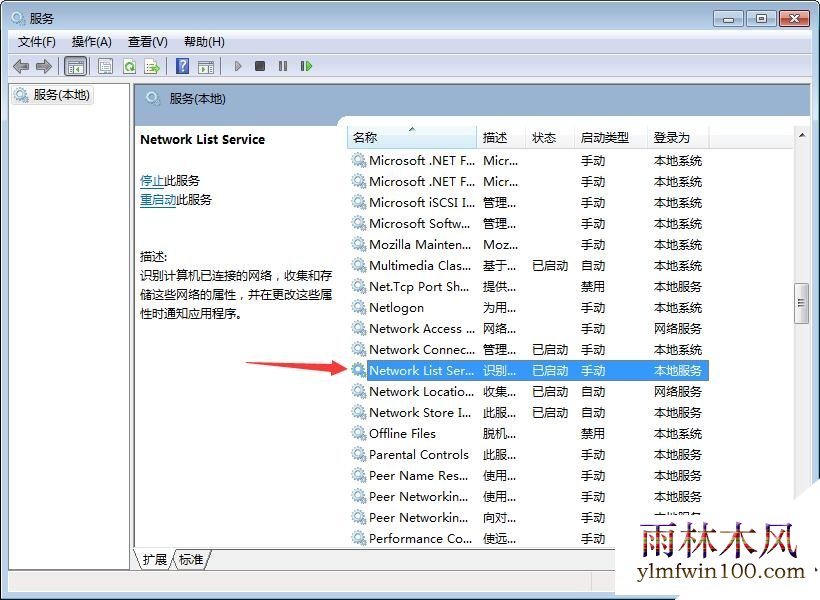
Task: Sort by the 描述 column header
Action: tap(501, 138)
